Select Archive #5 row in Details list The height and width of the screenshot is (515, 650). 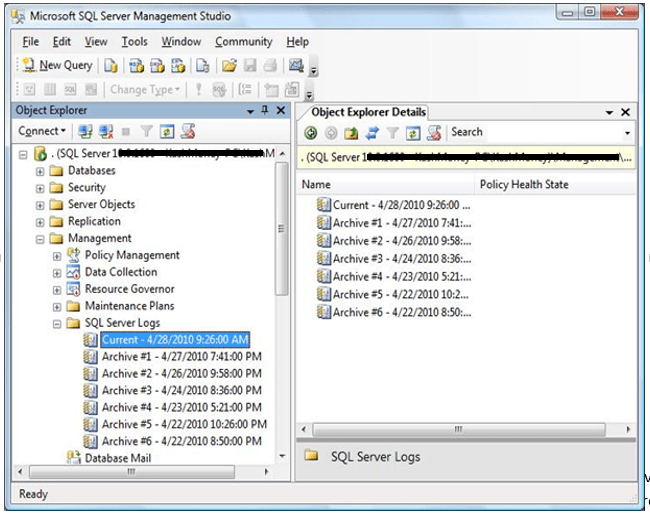coord(393,294)
